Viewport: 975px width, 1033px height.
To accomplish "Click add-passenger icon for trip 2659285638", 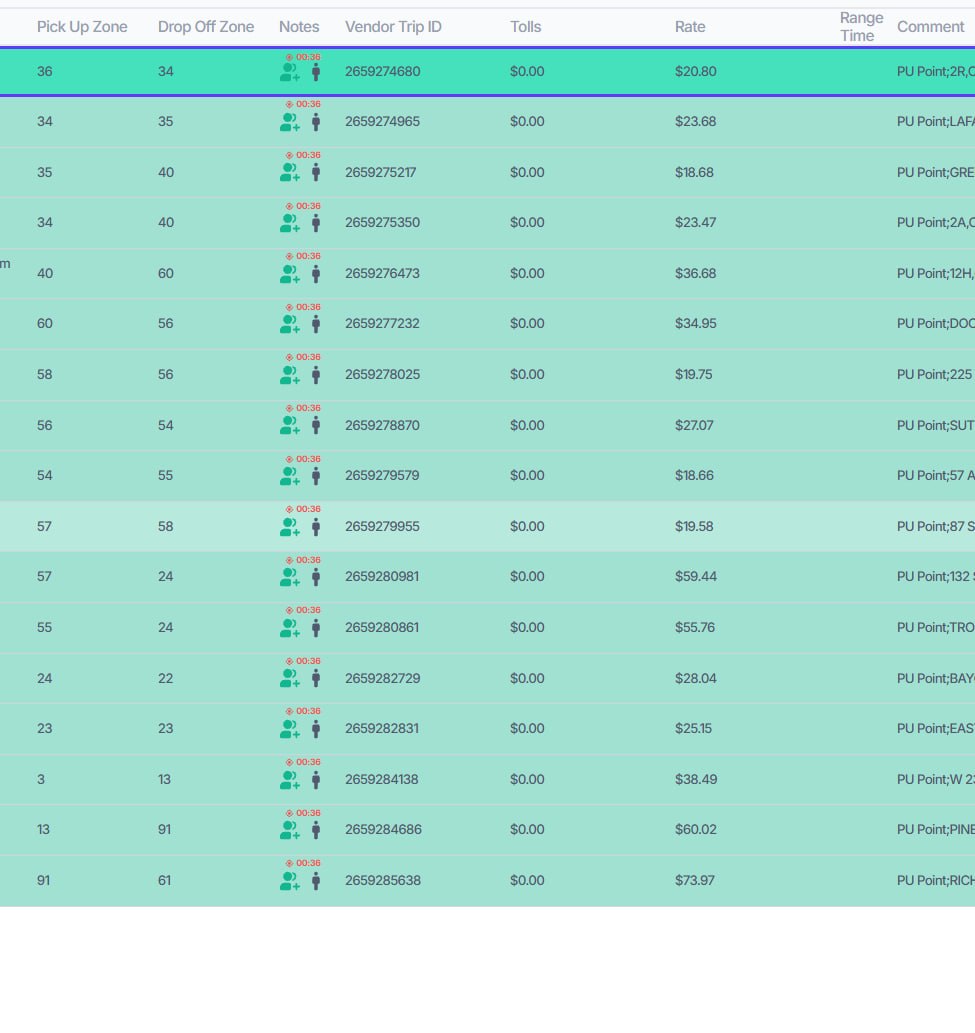I will click(x=290, y=881).
